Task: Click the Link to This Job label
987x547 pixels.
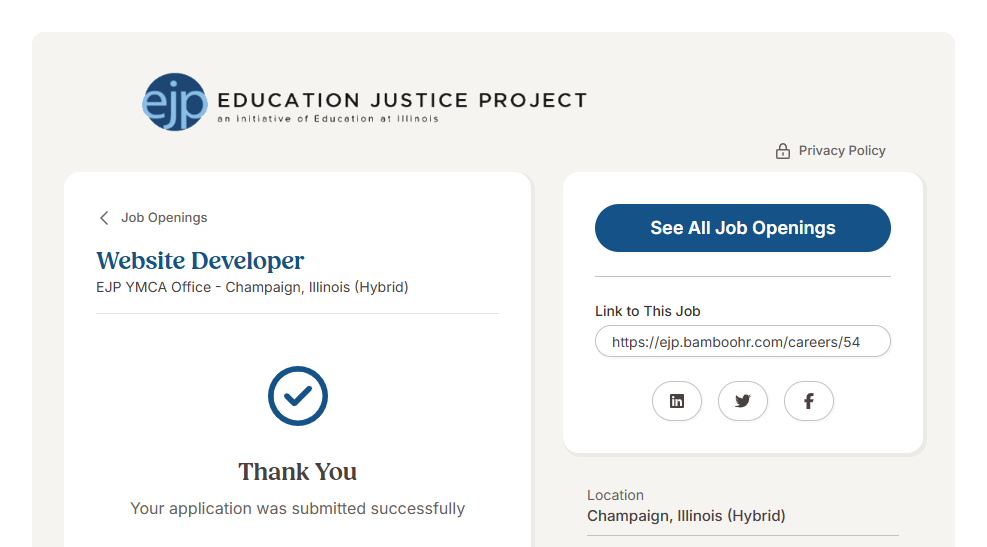Action: pyautogui.click(x=648, y=311)
